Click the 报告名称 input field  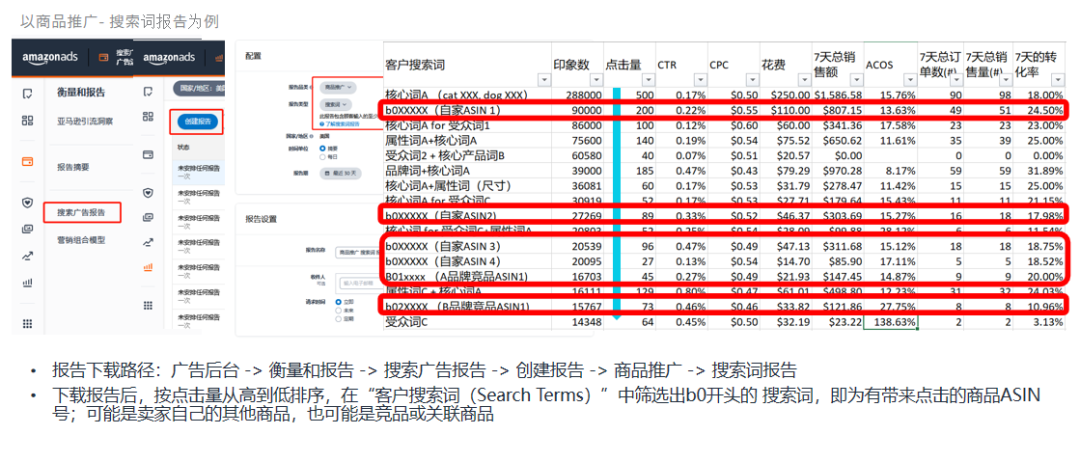pyautogui.click(x=359, y=253)
